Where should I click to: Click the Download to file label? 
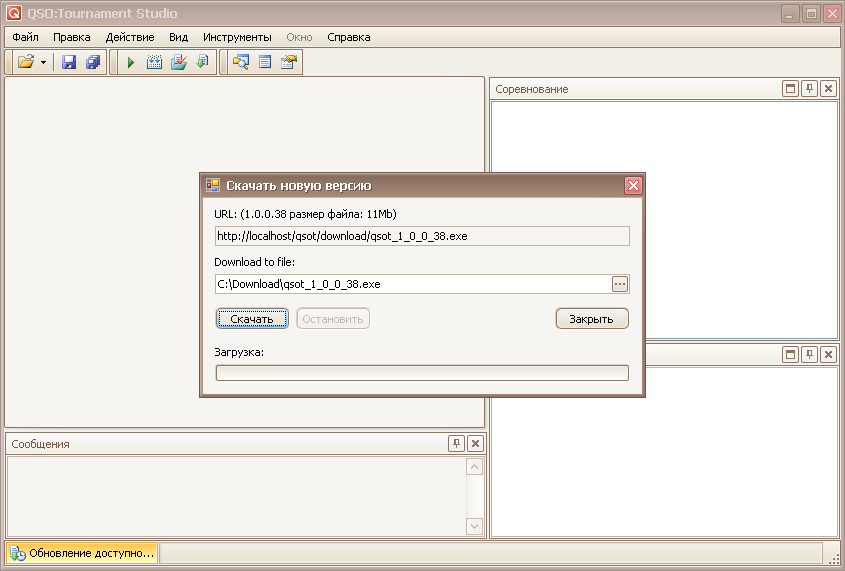click(x=254, y=262)
